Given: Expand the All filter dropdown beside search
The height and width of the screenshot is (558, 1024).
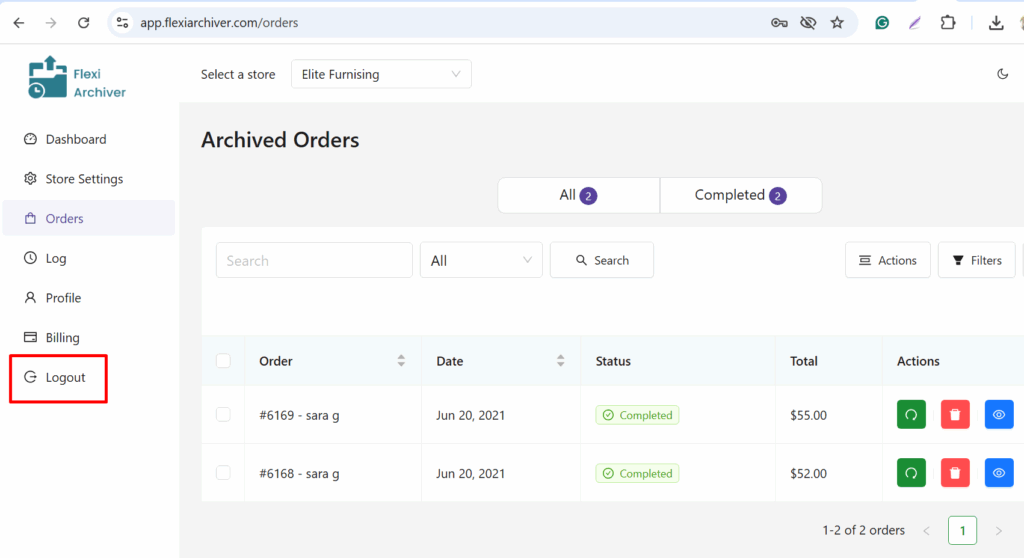Looking at the screenshot, I should 481,260.
